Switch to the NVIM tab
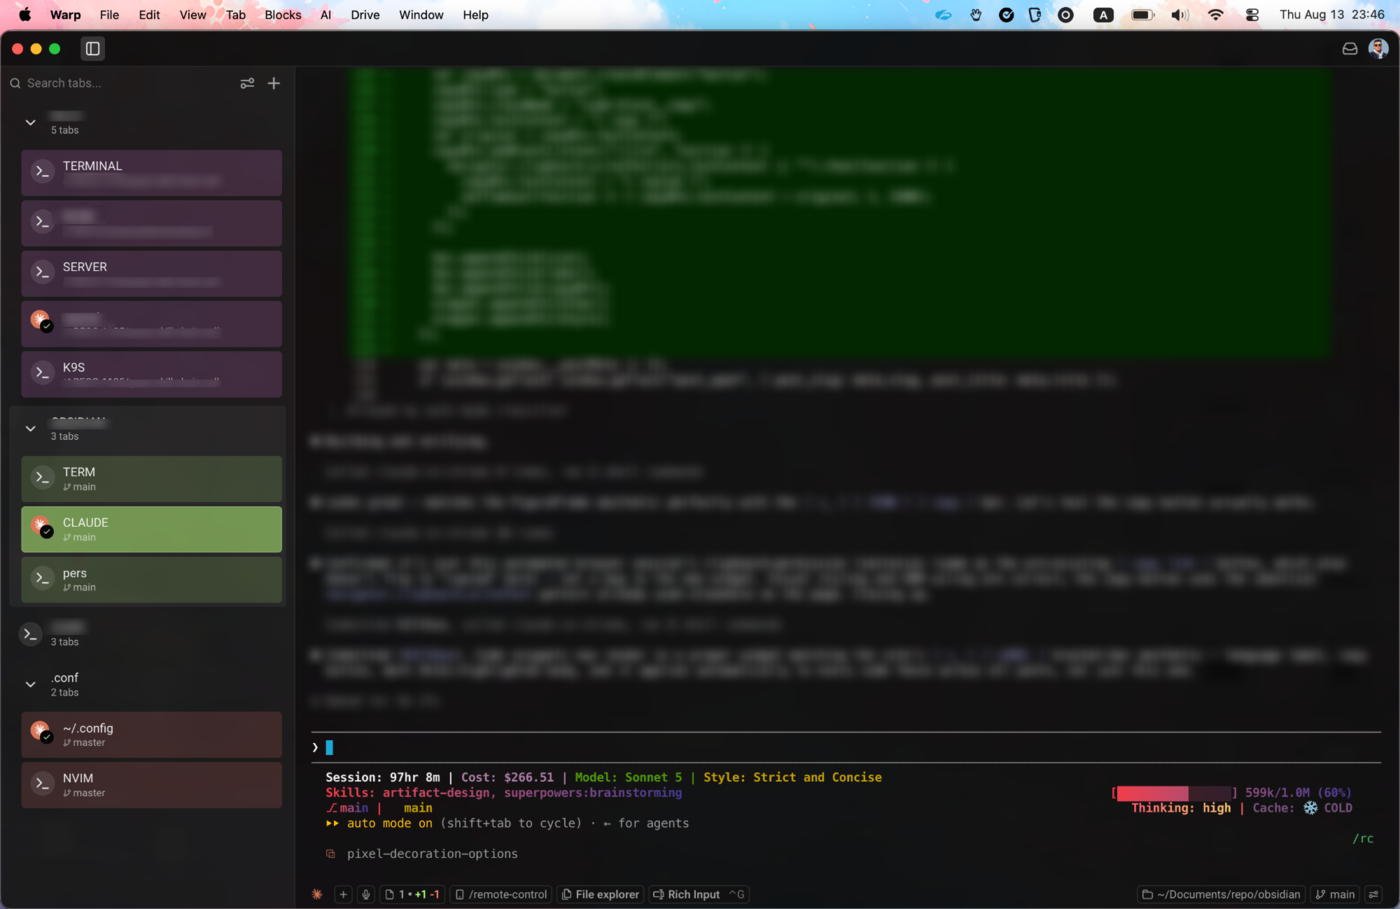This screenshot has height=909, width=1400. pos(151,785)
